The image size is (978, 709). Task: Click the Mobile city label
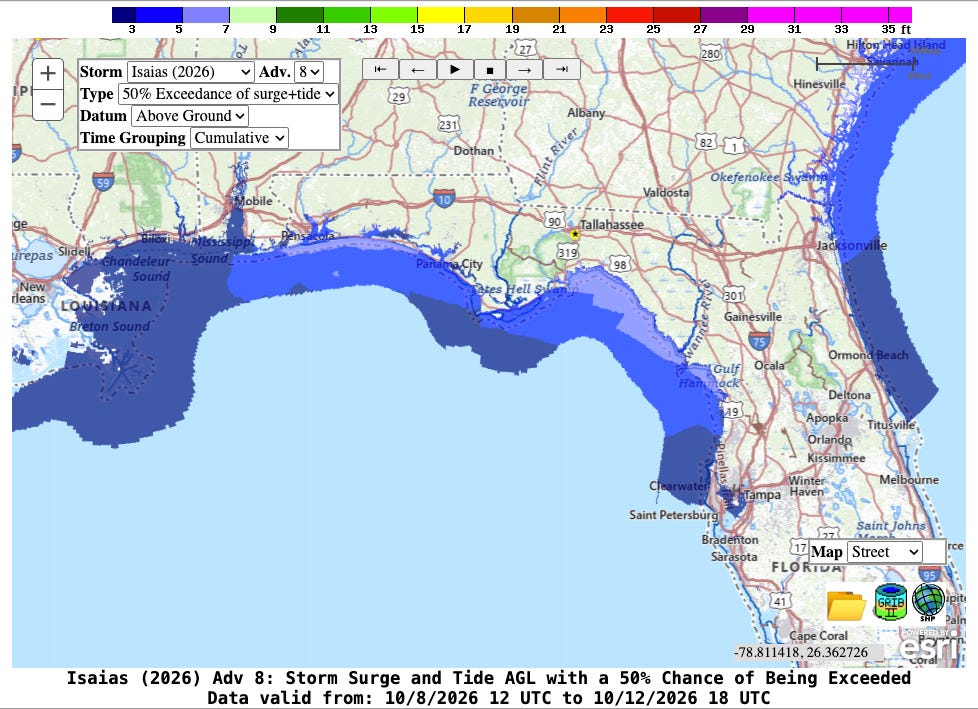click(x=253, y=201)
